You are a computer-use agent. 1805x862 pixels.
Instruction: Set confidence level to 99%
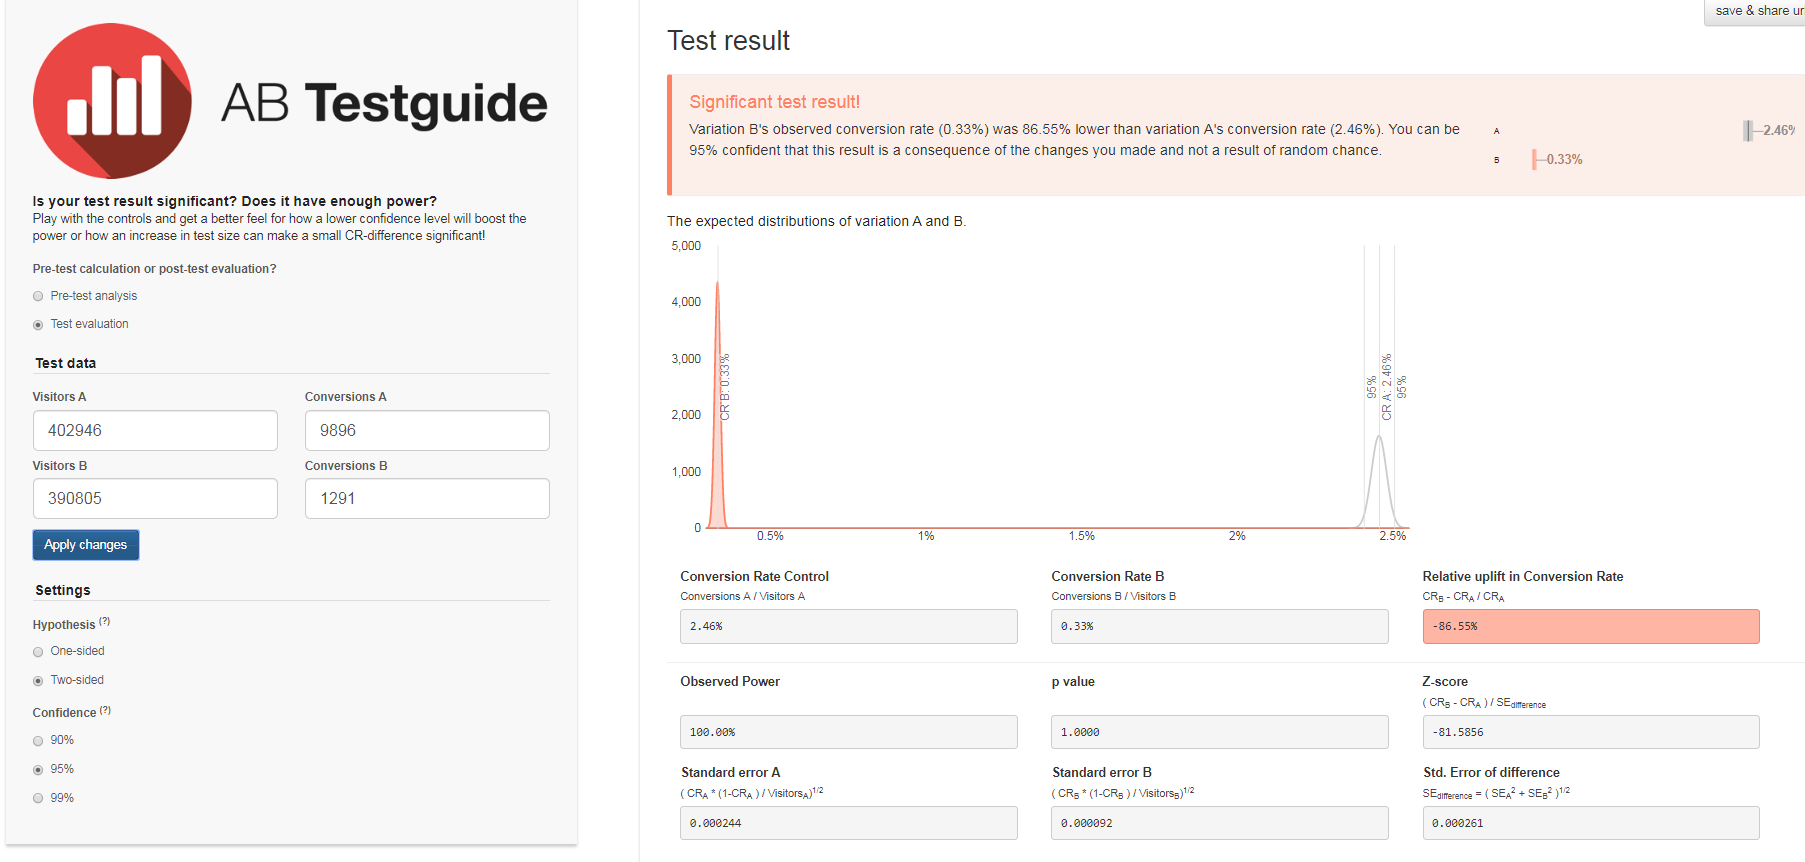pos(38,799)
